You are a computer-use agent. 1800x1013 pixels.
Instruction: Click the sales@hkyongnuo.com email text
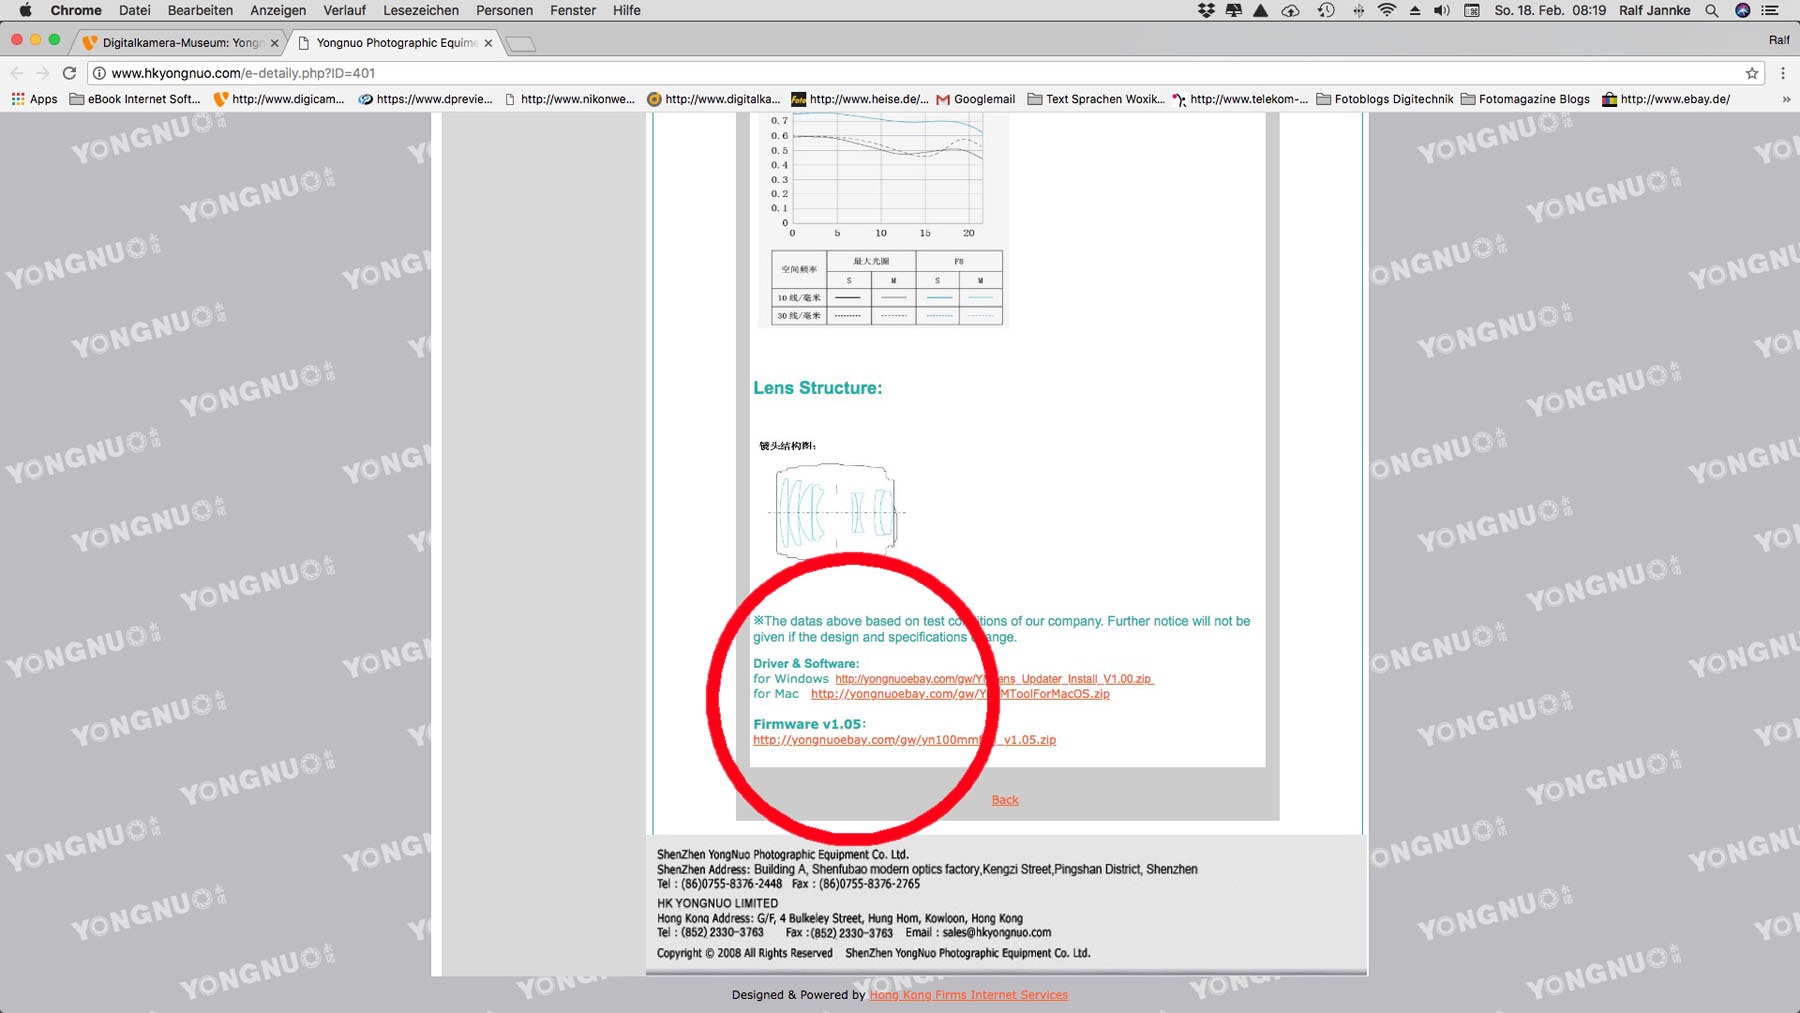tap(996, 933)
